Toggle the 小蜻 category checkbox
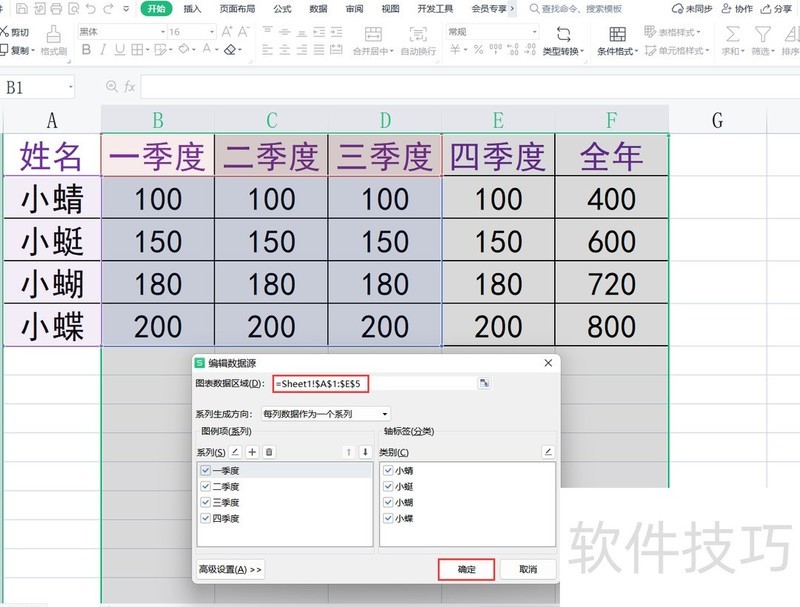 [x=387, y=470]
